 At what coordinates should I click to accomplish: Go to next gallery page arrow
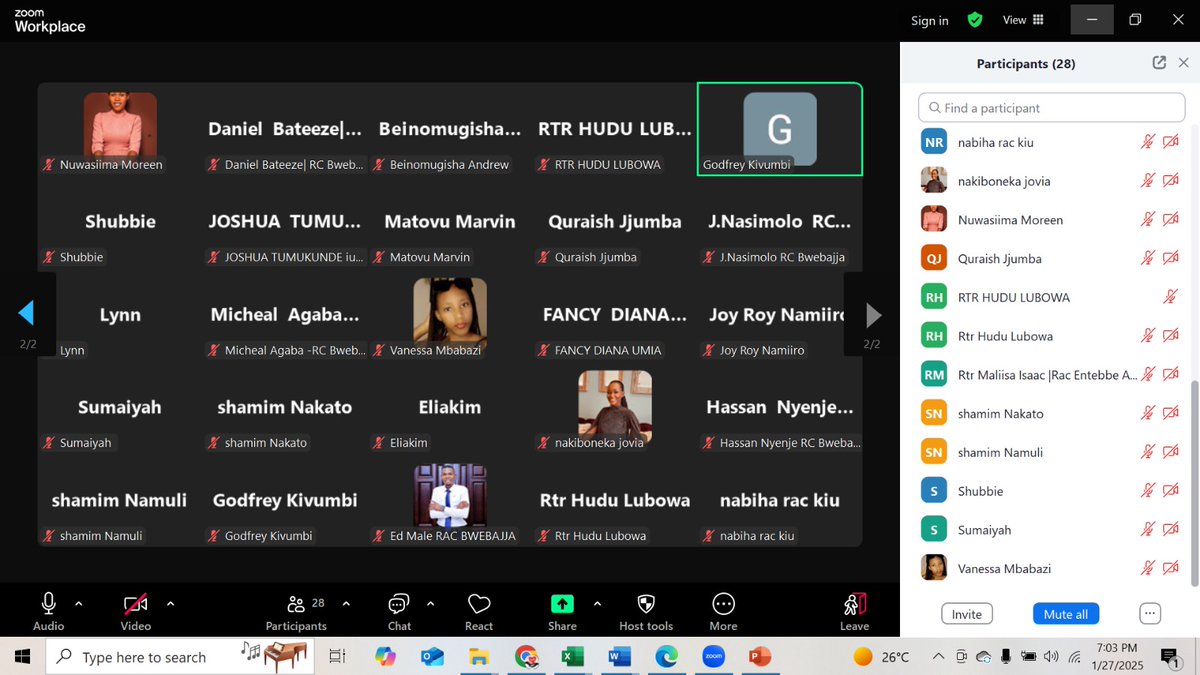(x=873, y=315)
